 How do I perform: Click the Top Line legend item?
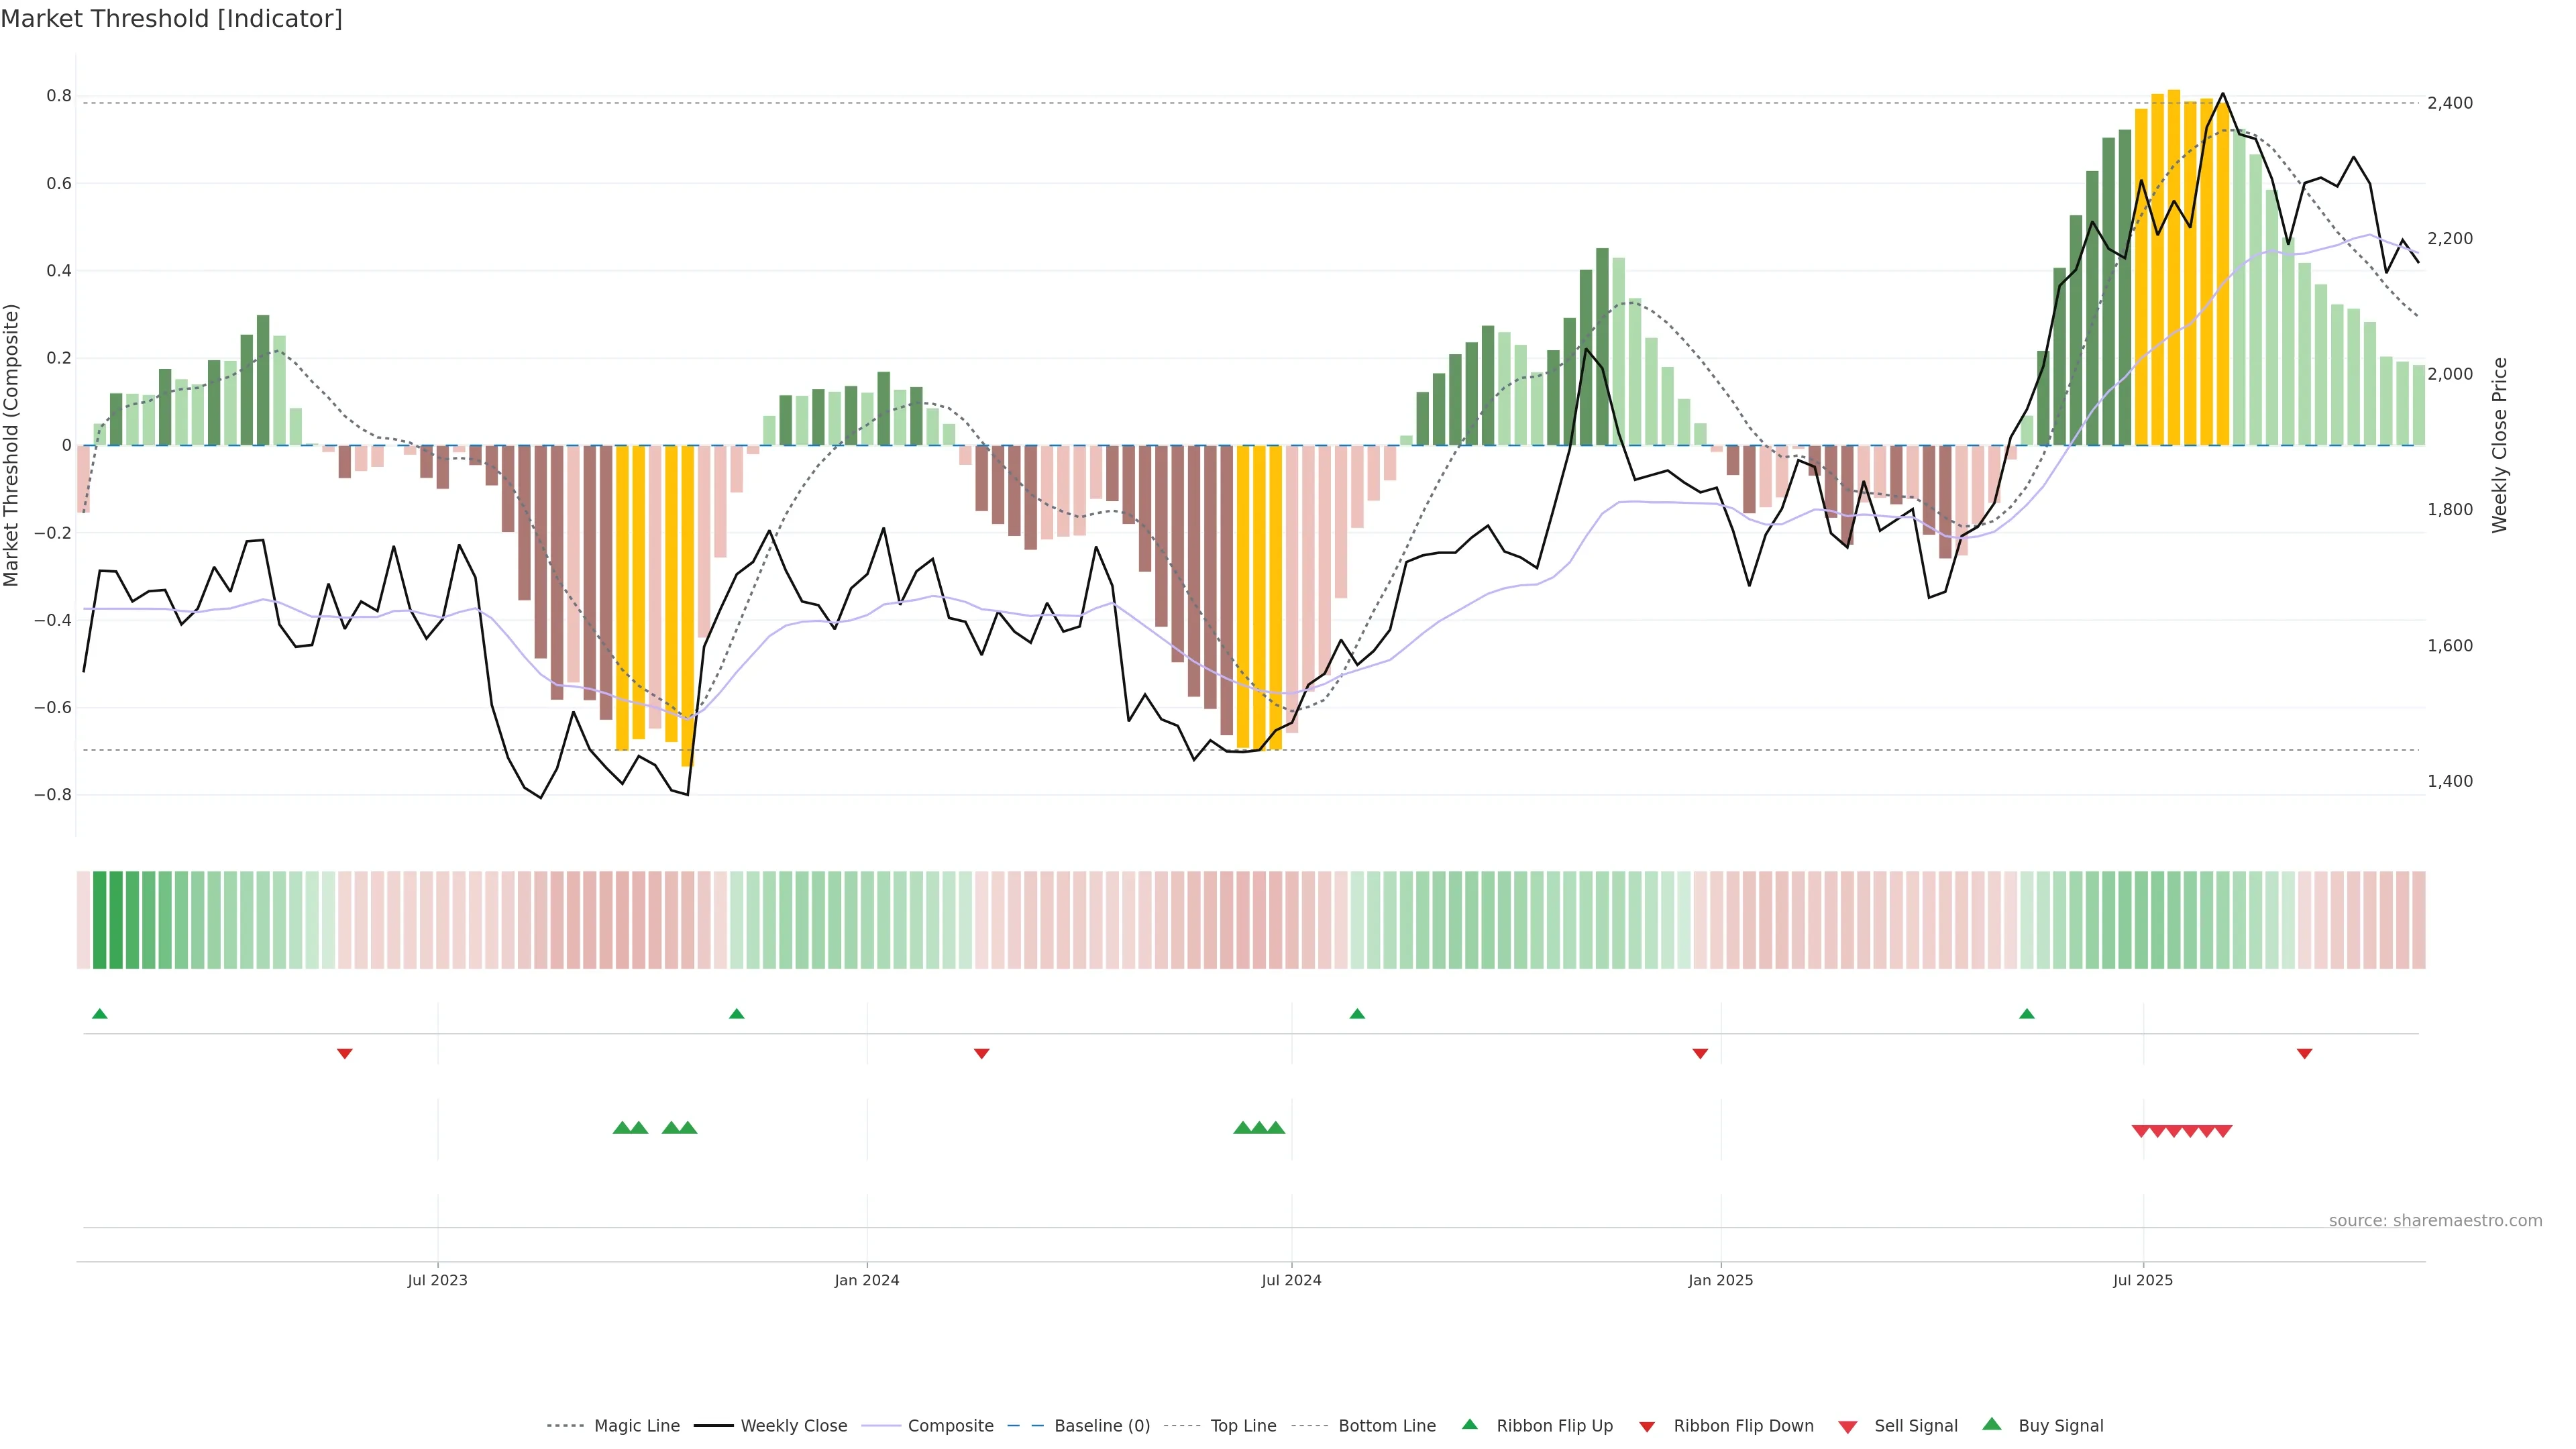coord(1243,1426)
